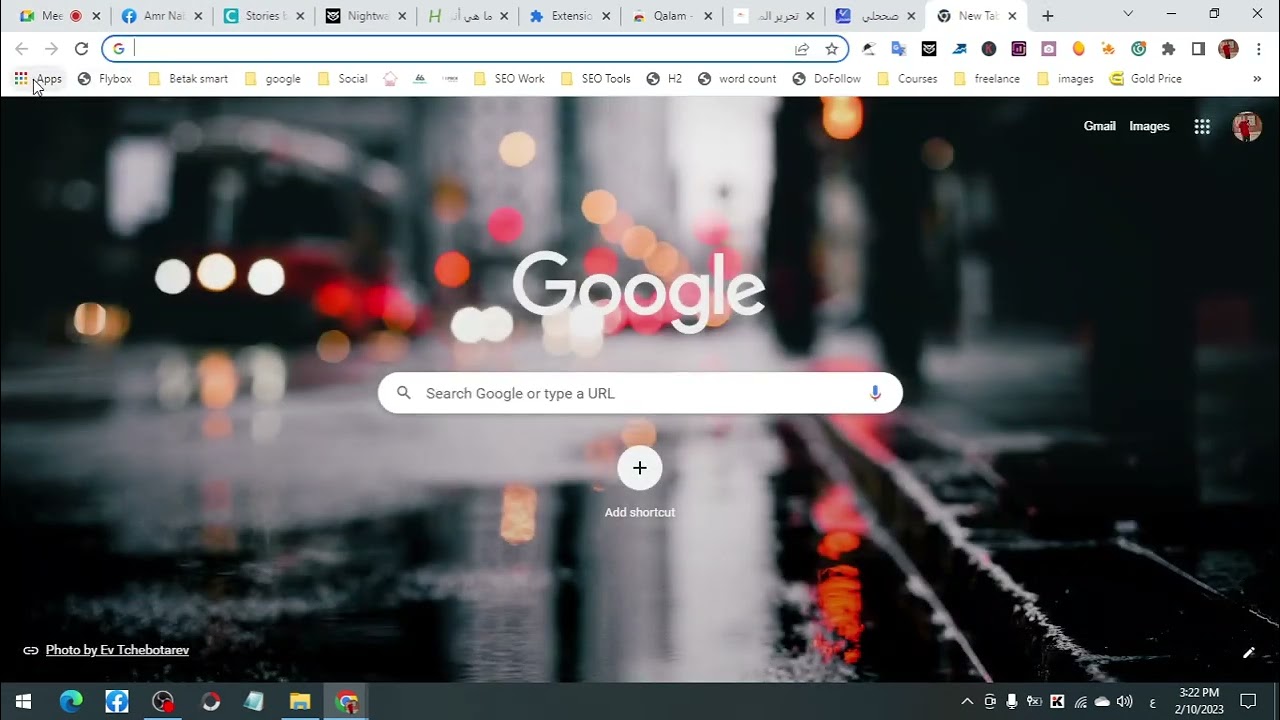Click the orange egg extension icon
The height and width of the screenshot is (720, 1280).
tap(1079, 49)
